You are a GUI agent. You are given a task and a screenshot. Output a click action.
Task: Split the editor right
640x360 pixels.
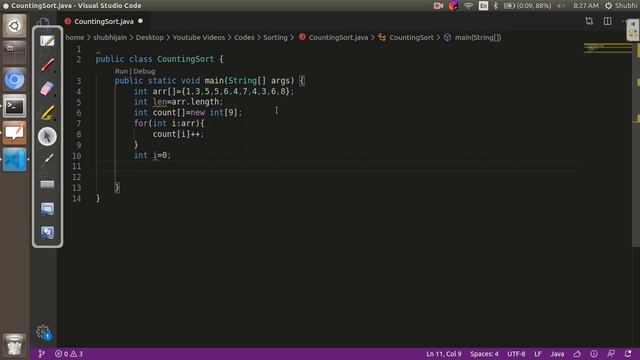point(607,21)
